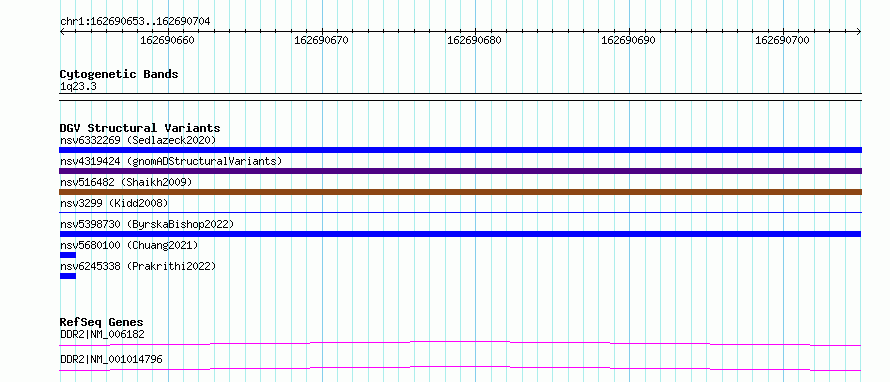Click the short blue bar under nsv6245338
Viewport: 890px width, 382px height.
[68, 276]
